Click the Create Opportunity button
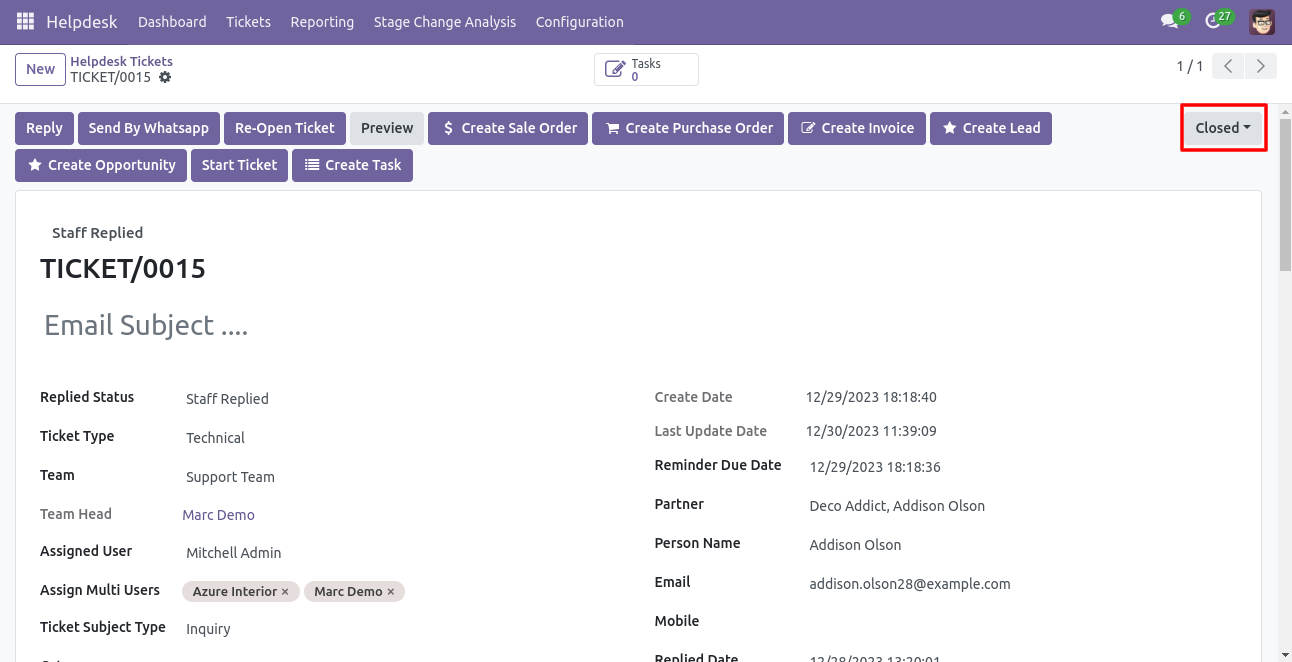 click(101, 165)
